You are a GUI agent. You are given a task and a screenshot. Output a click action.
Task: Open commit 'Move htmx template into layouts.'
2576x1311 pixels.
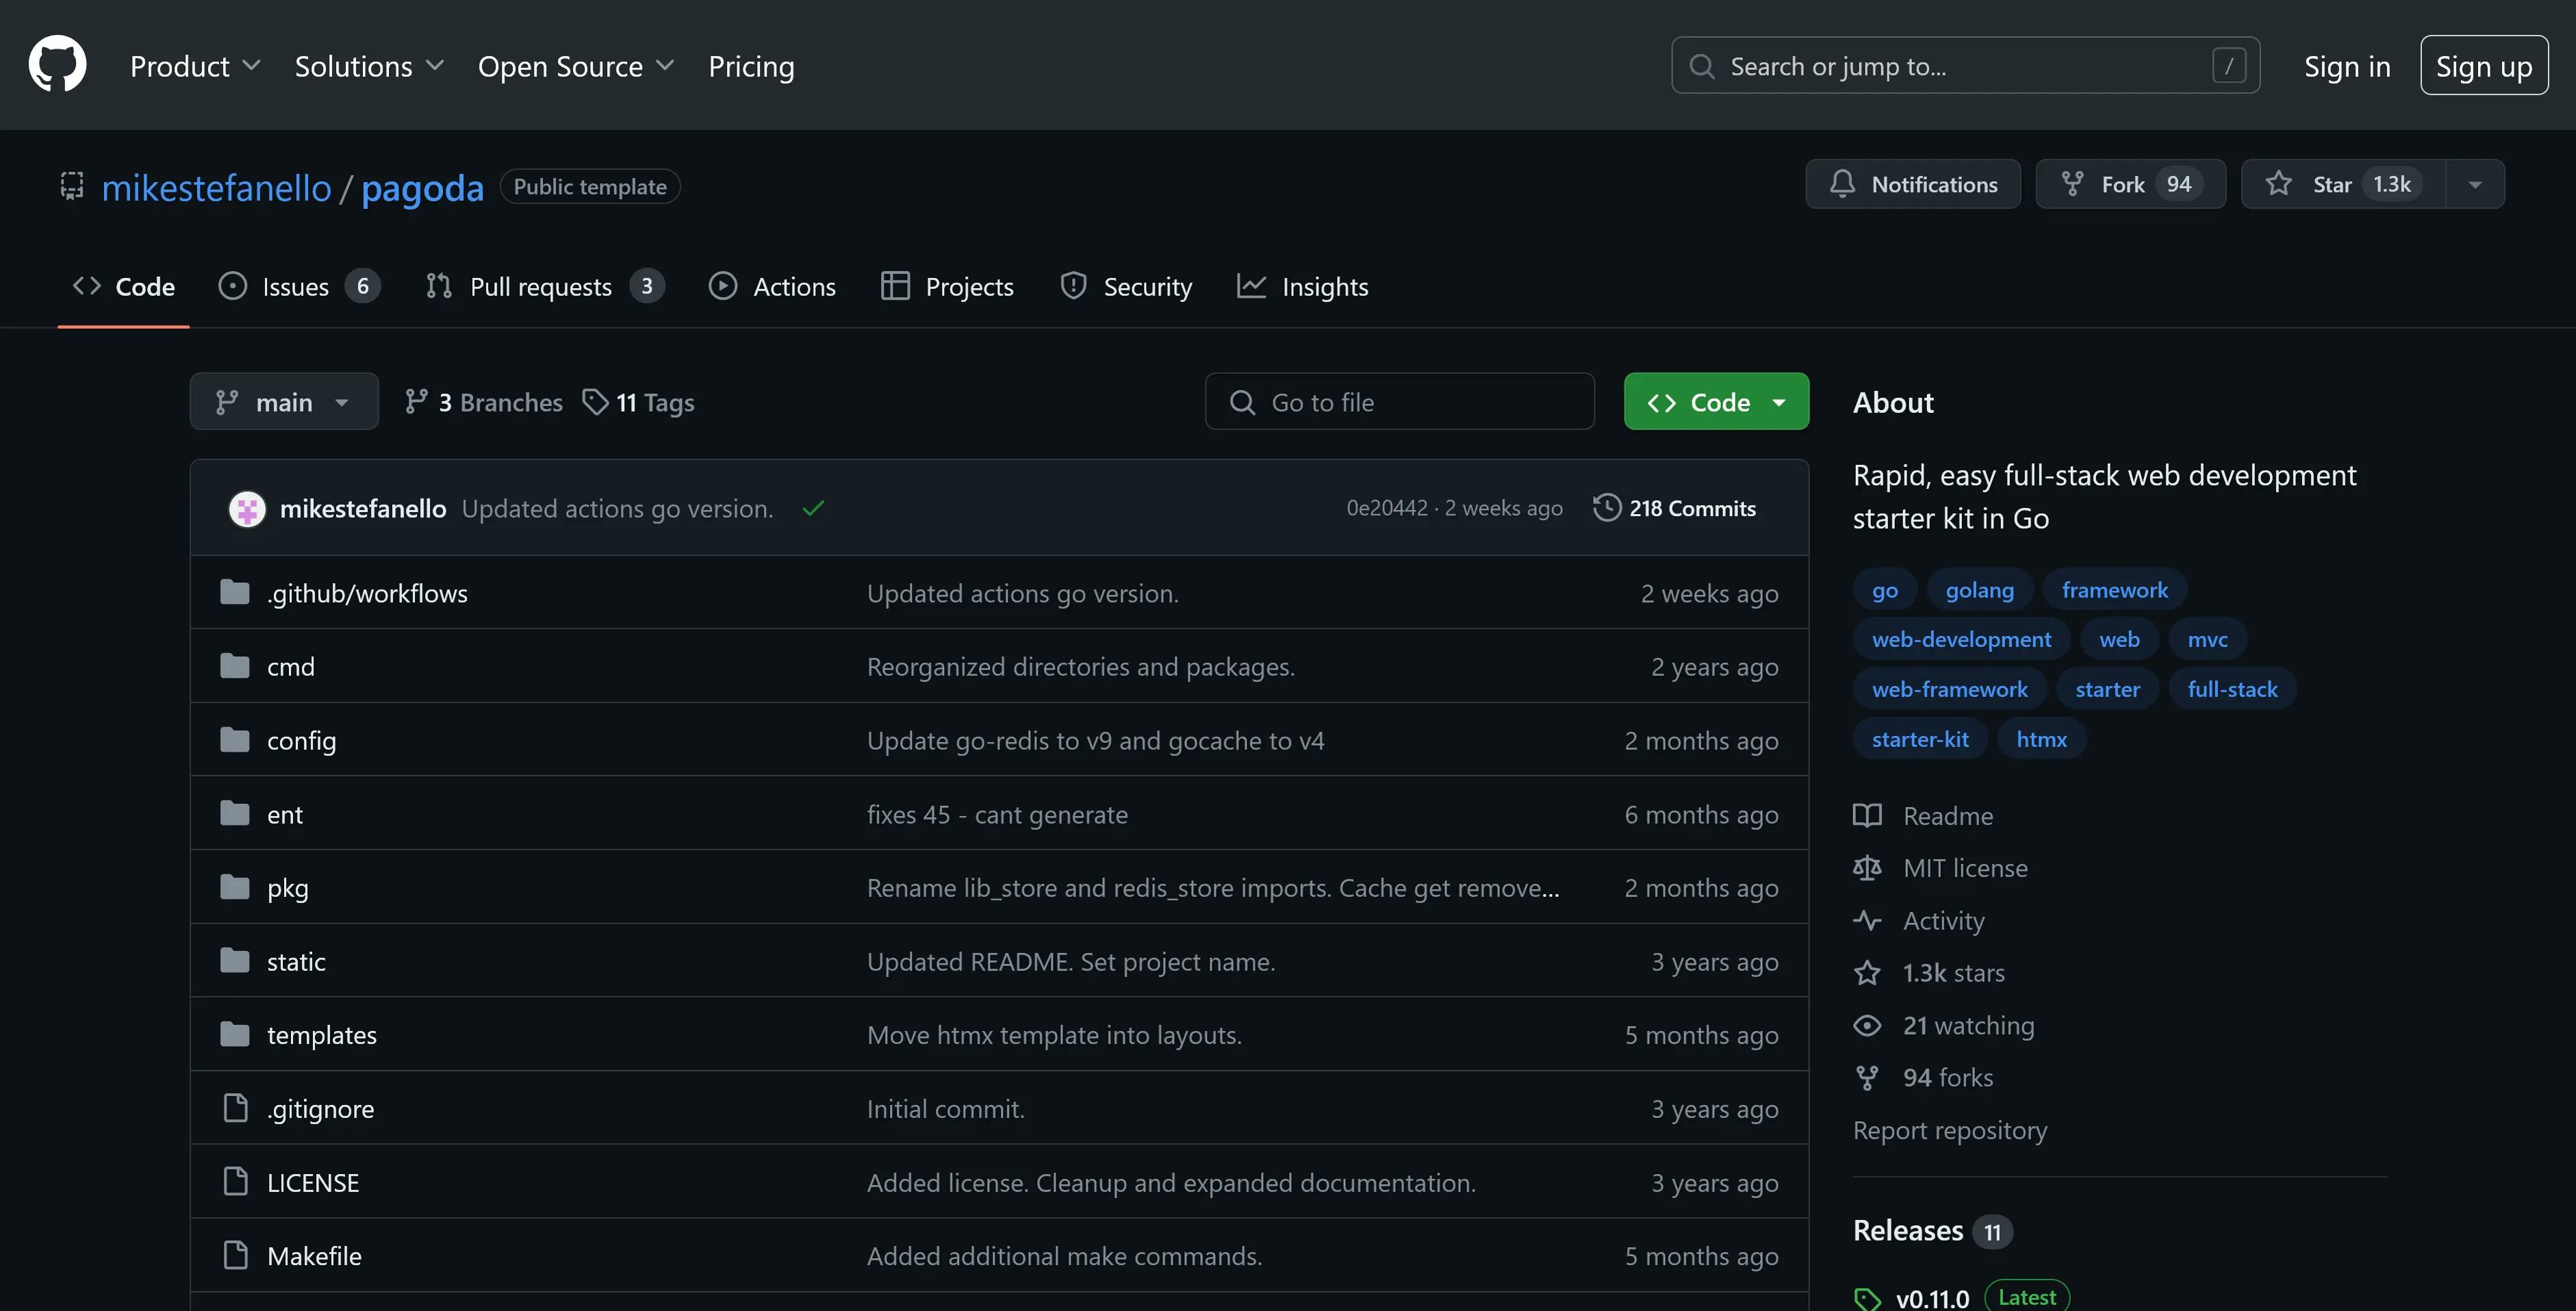point(1054,1035)
